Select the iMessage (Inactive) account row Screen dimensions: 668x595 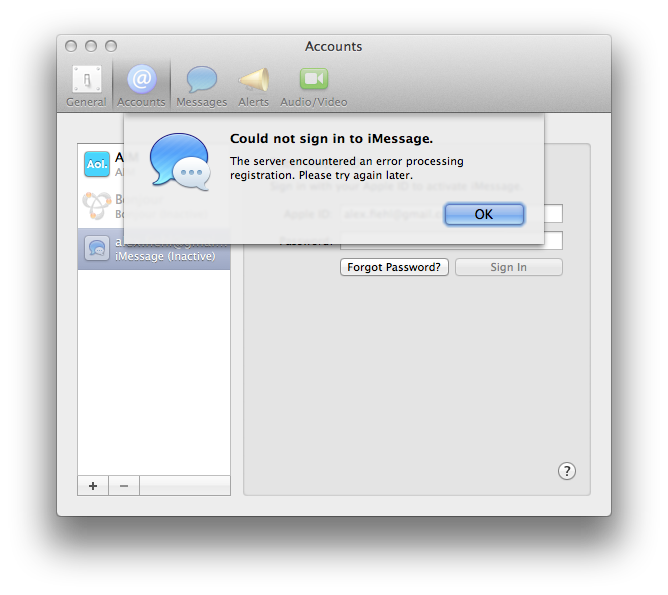pos(154,249)
